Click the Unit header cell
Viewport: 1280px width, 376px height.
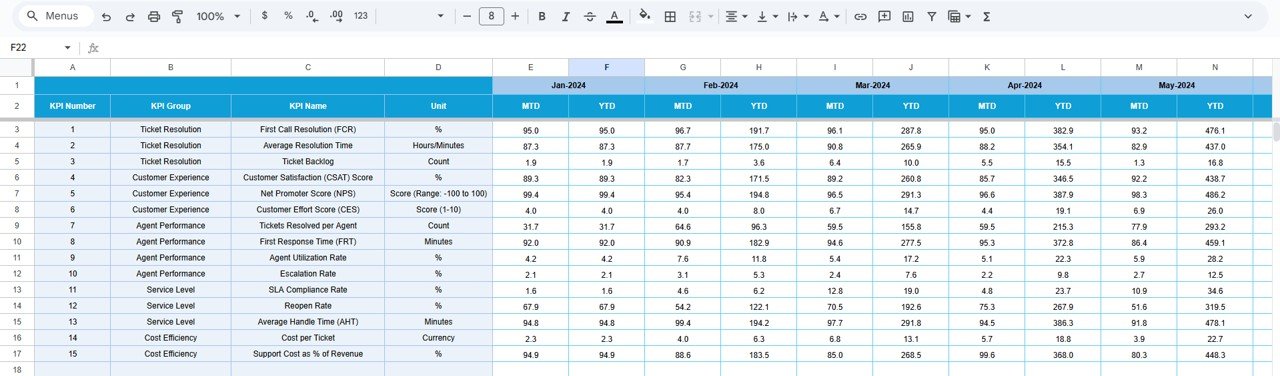click(438, 105)
